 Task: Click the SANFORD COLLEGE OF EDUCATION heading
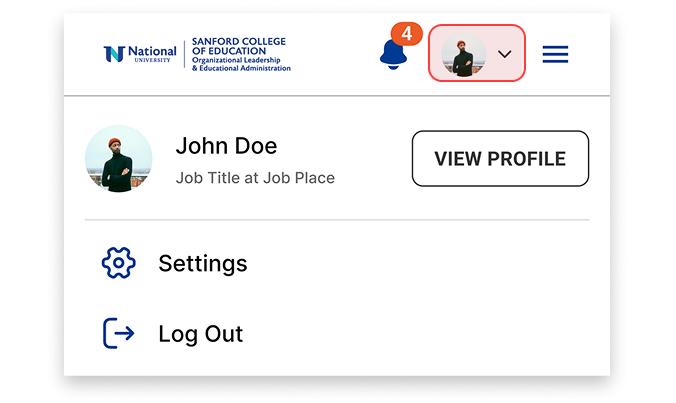239,46
